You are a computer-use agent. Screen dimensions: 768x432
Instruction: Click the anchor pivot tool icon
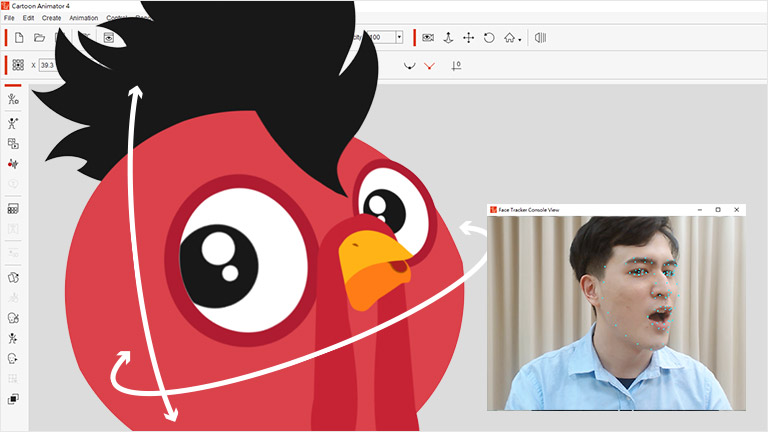point(448,38)
